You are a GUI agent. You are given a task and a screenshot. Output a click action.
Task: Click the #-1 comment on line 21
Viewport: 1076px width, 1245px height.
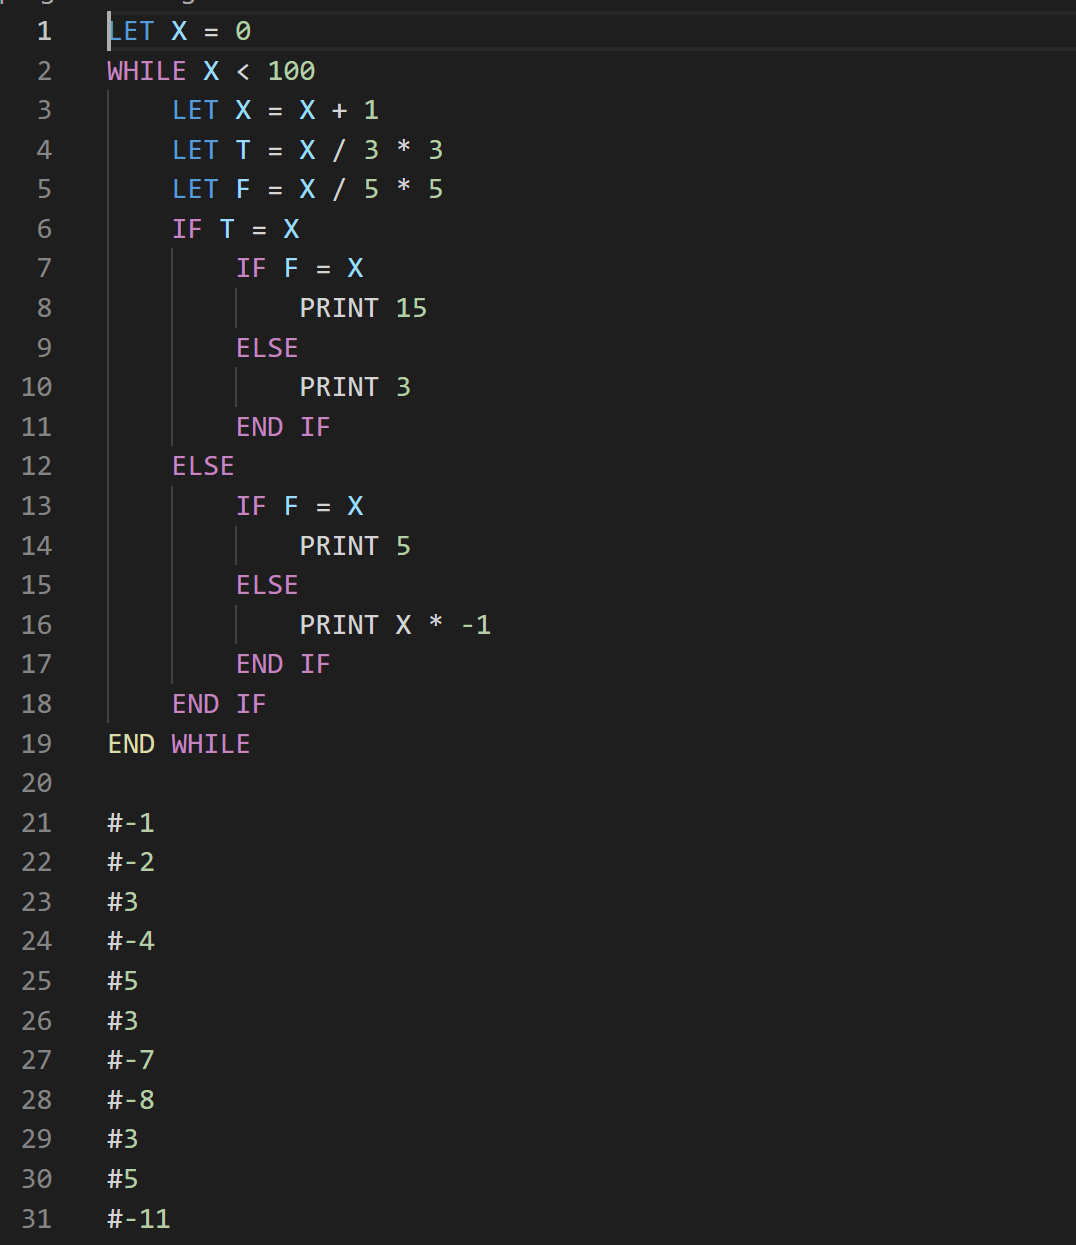coord(131,823)
